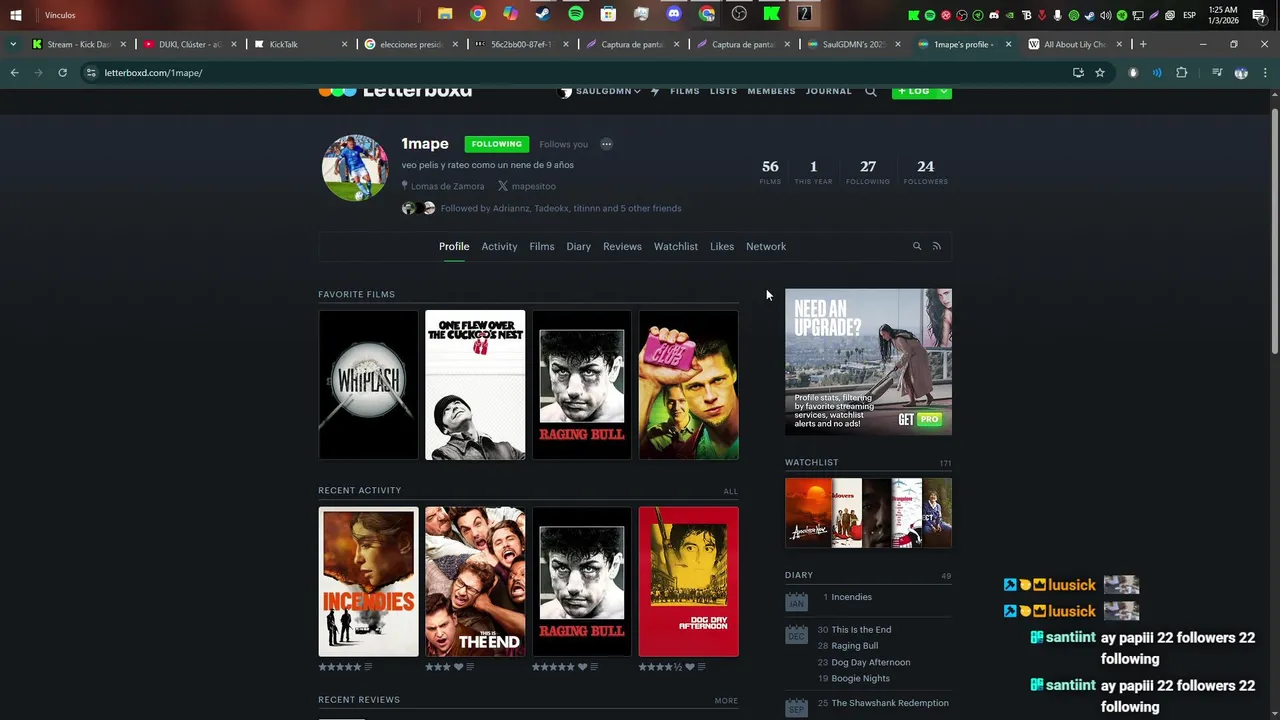Open the Incendies recent activity poster
The height and width of the screenshot is (720, 1280).
[368, 581]
